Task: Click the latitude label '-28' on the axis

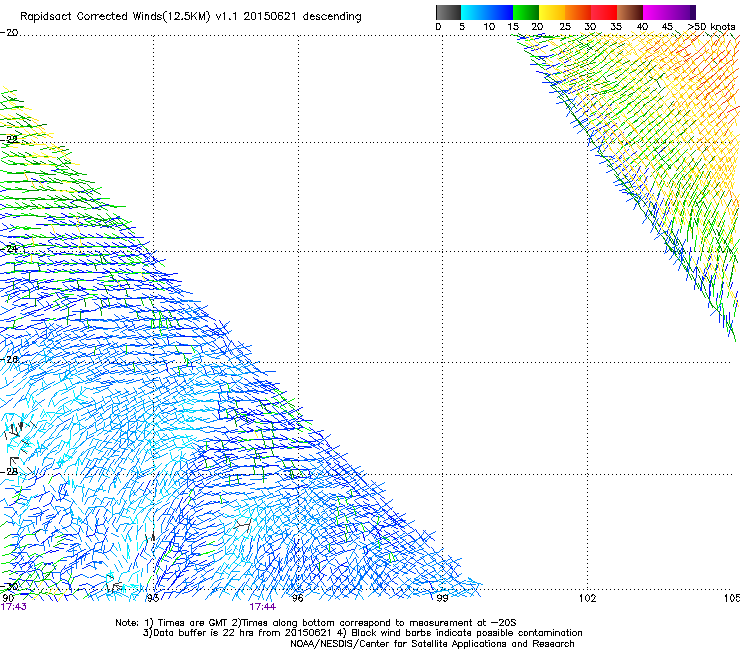Action: tap(9, 471)
